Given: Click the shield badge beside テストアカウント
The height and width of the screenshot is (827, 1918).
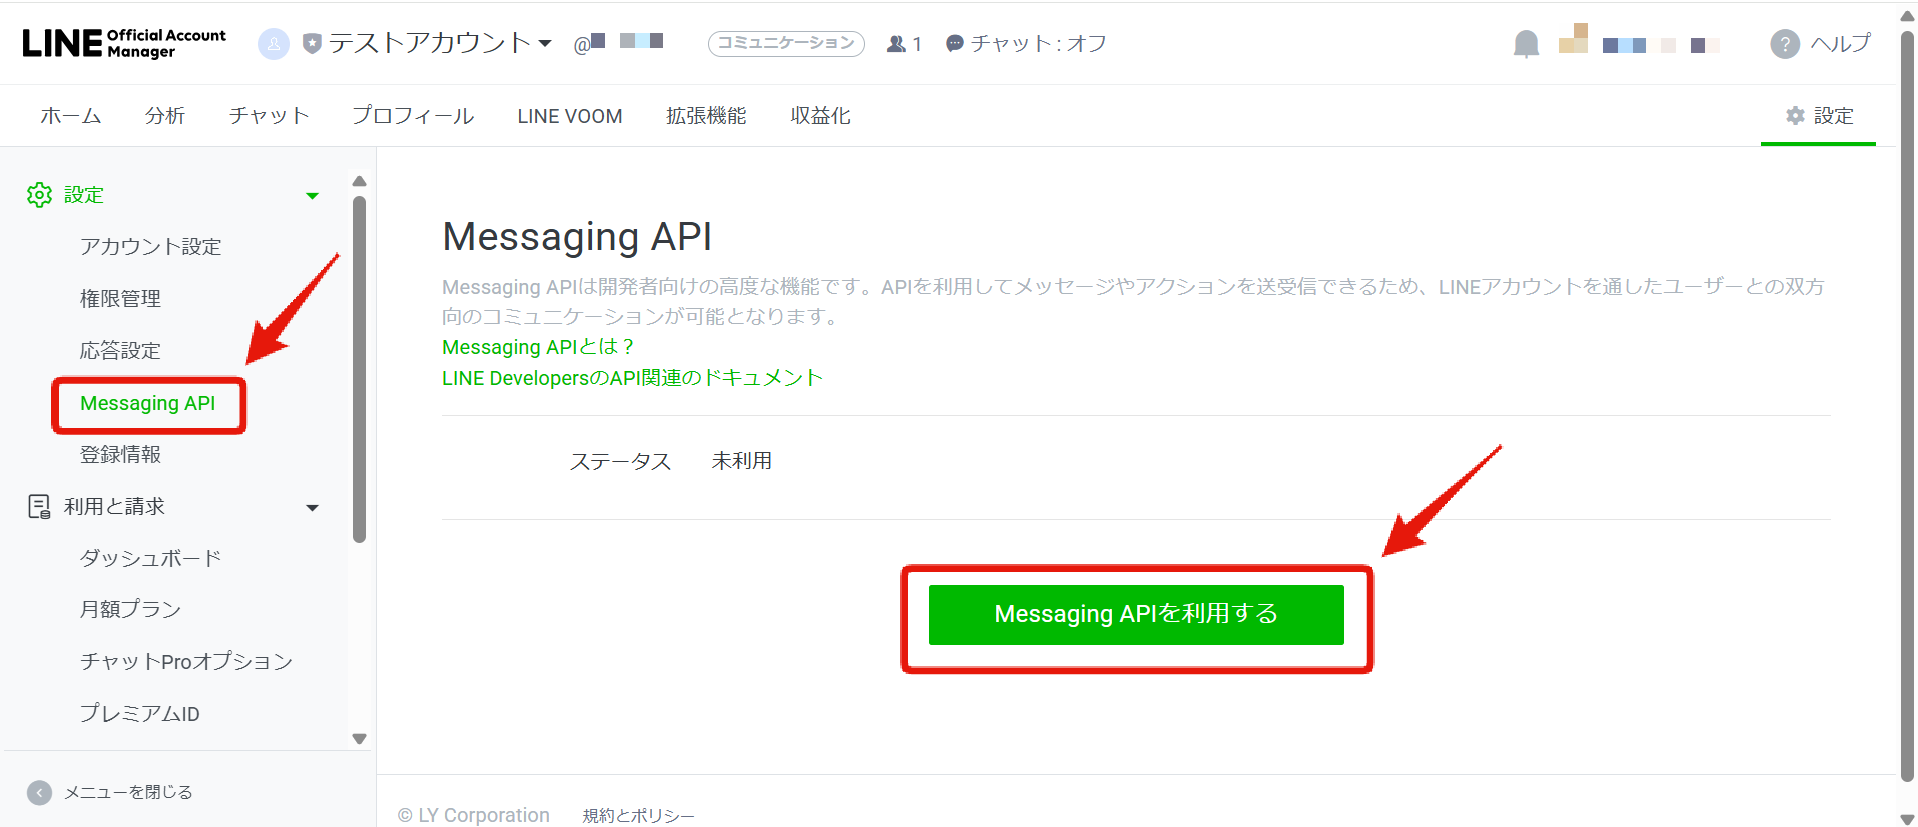Looking at the screenshot, I should point(312,44).
